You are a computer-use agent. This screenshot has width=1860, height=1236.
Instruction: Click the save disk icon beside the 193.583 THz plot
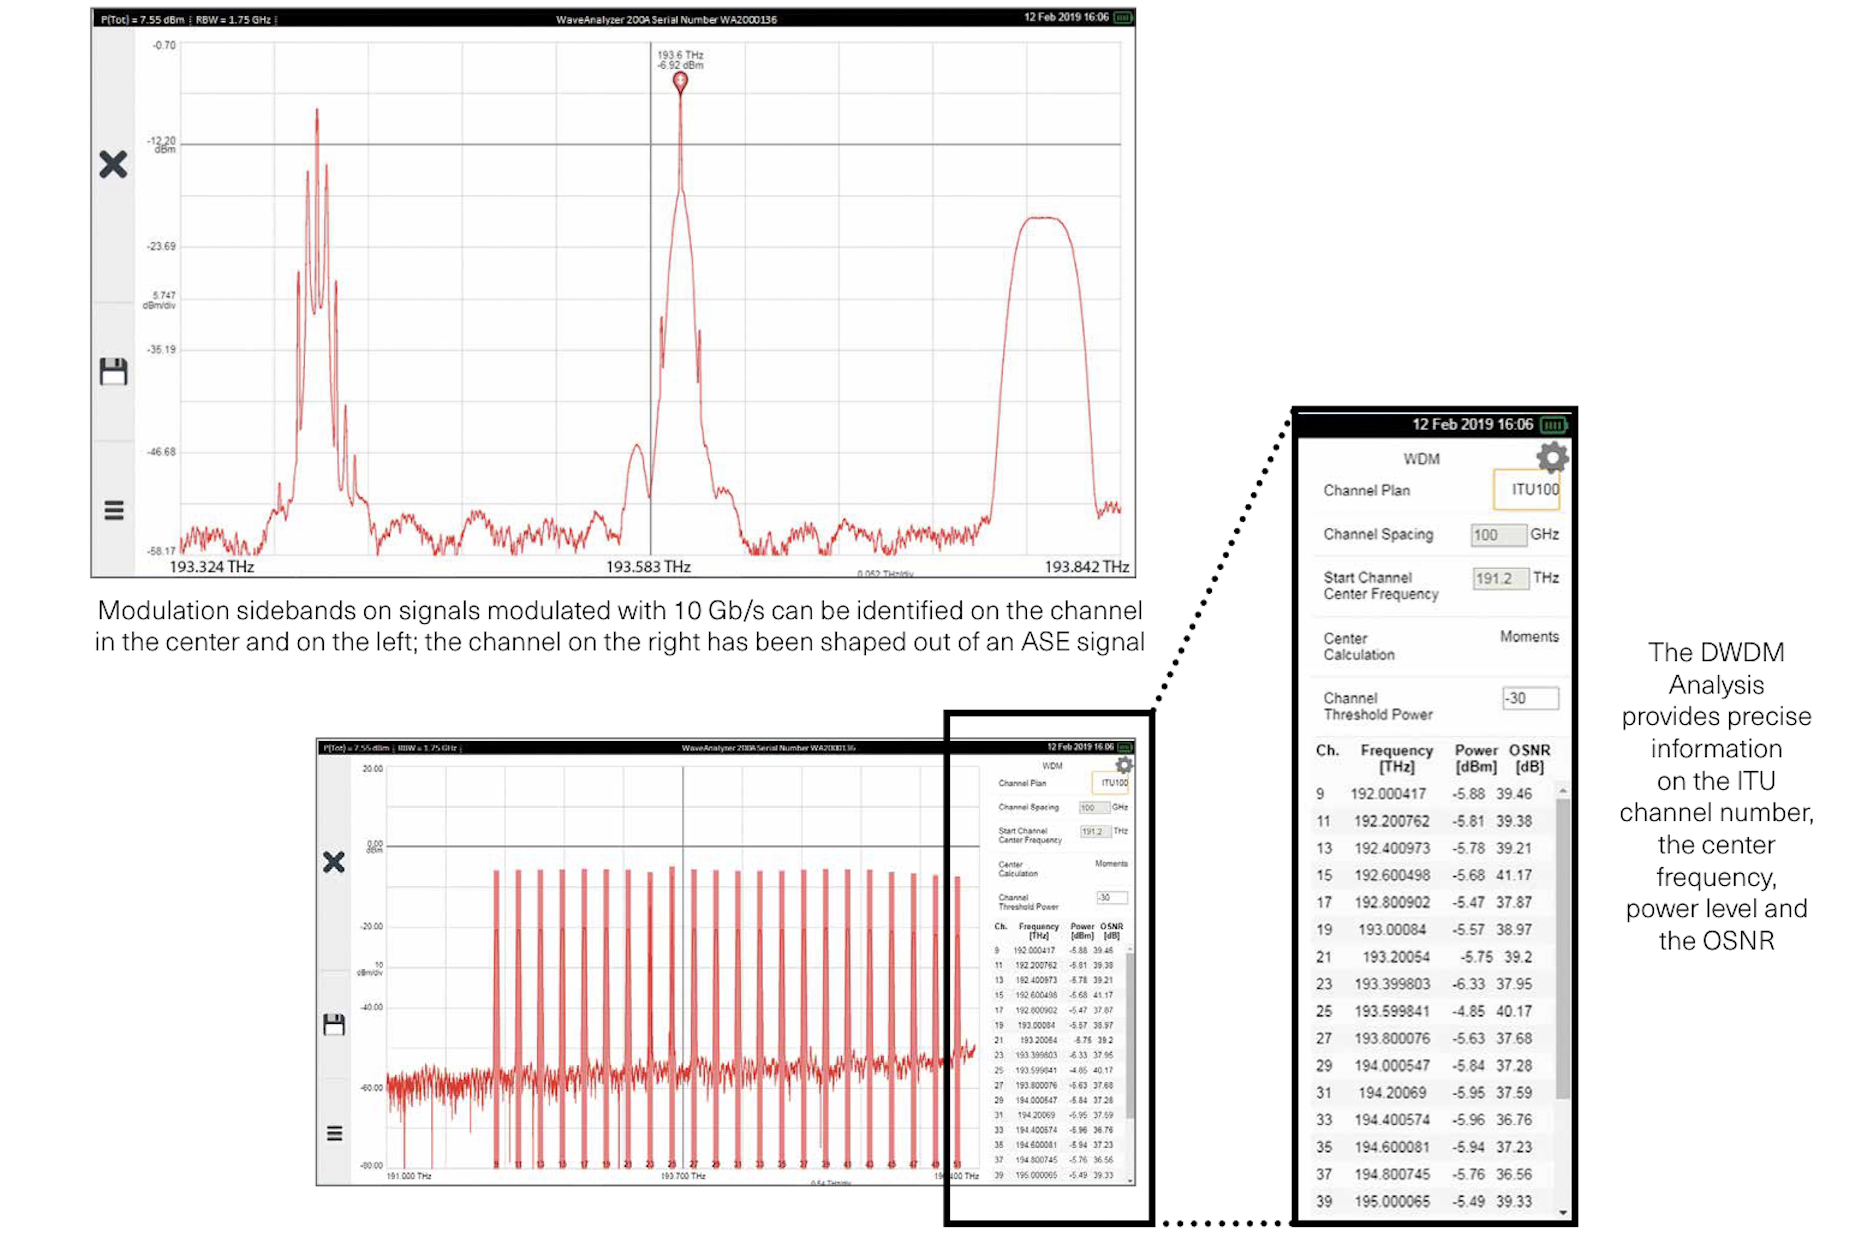(113, 372)
